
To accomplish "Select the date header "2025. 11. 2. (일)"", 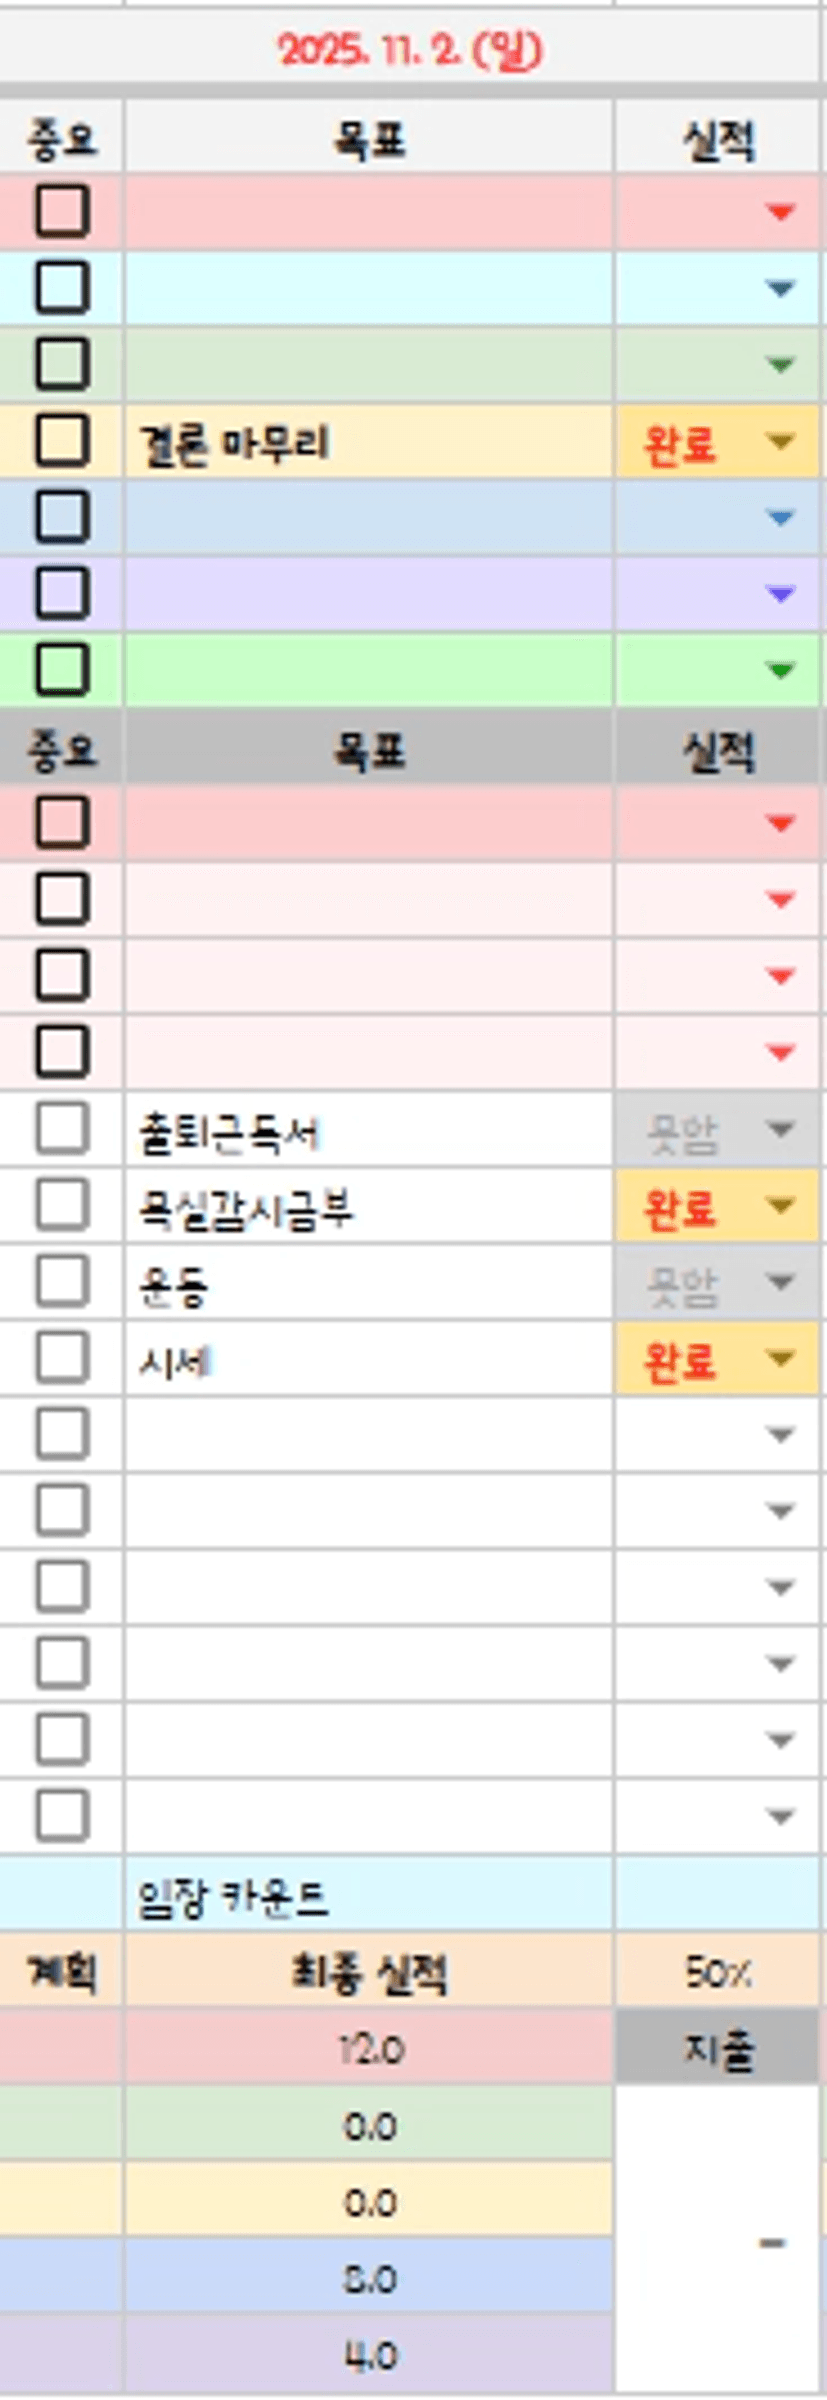I will pyautogui.click(x=409, y=50).
